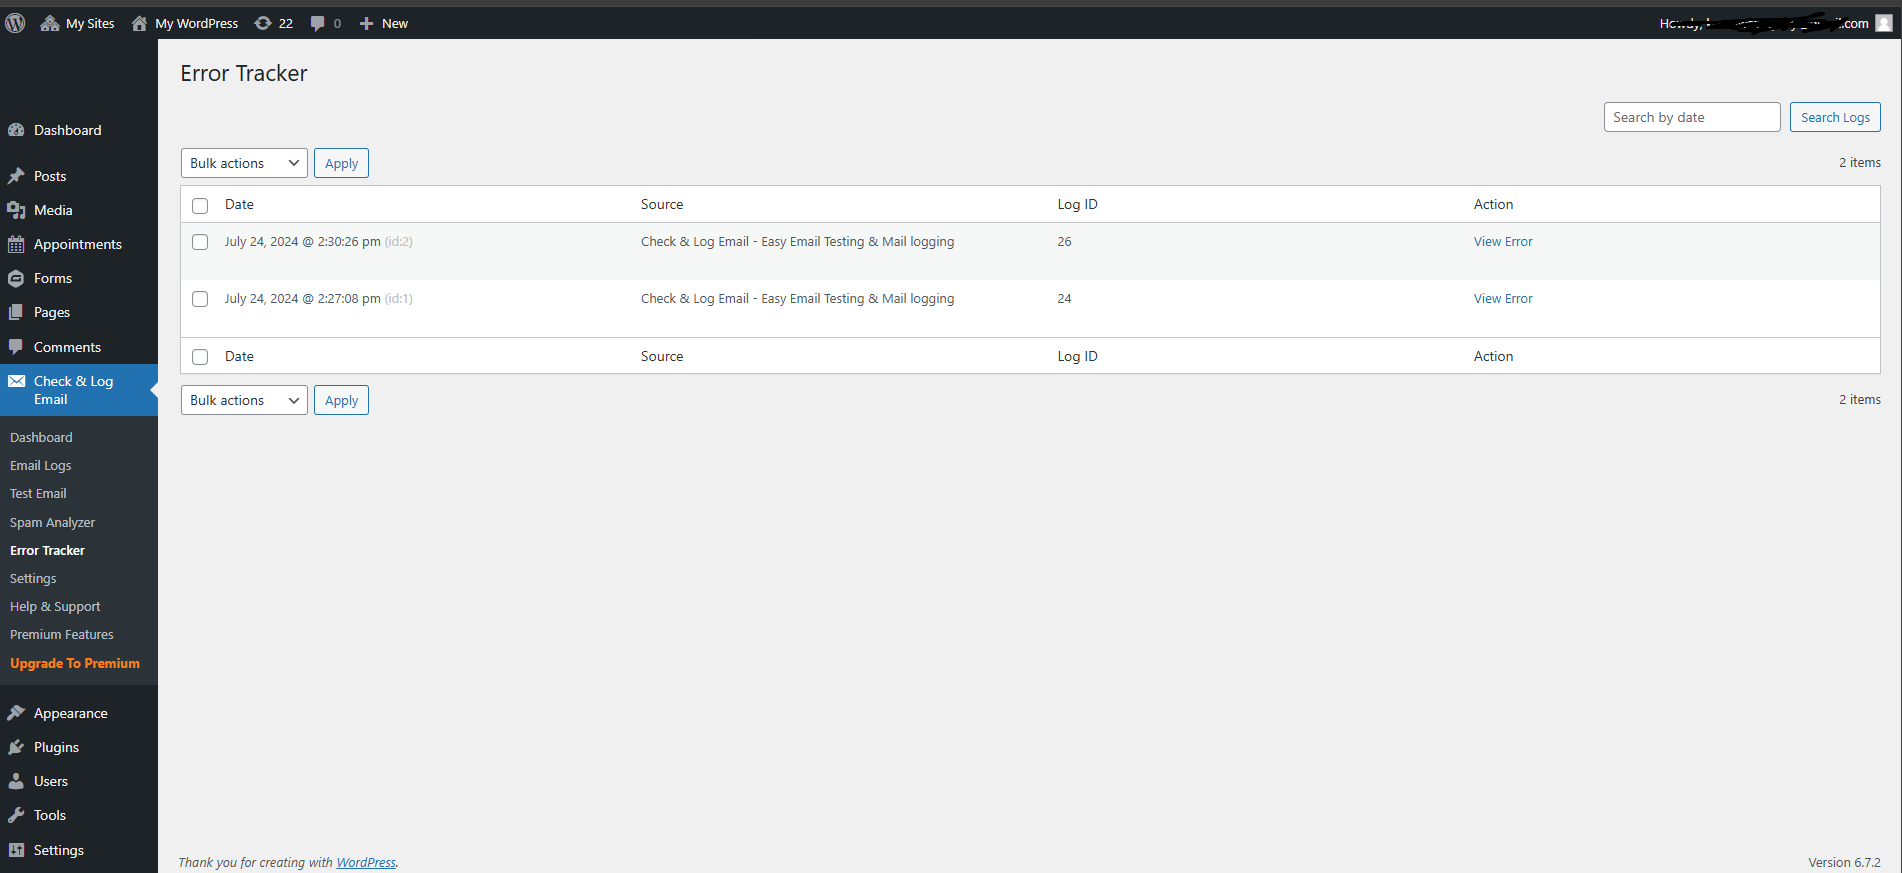Click the Appointments calendar icon
Screen dimensions: 1902x873
coord(16,244)
